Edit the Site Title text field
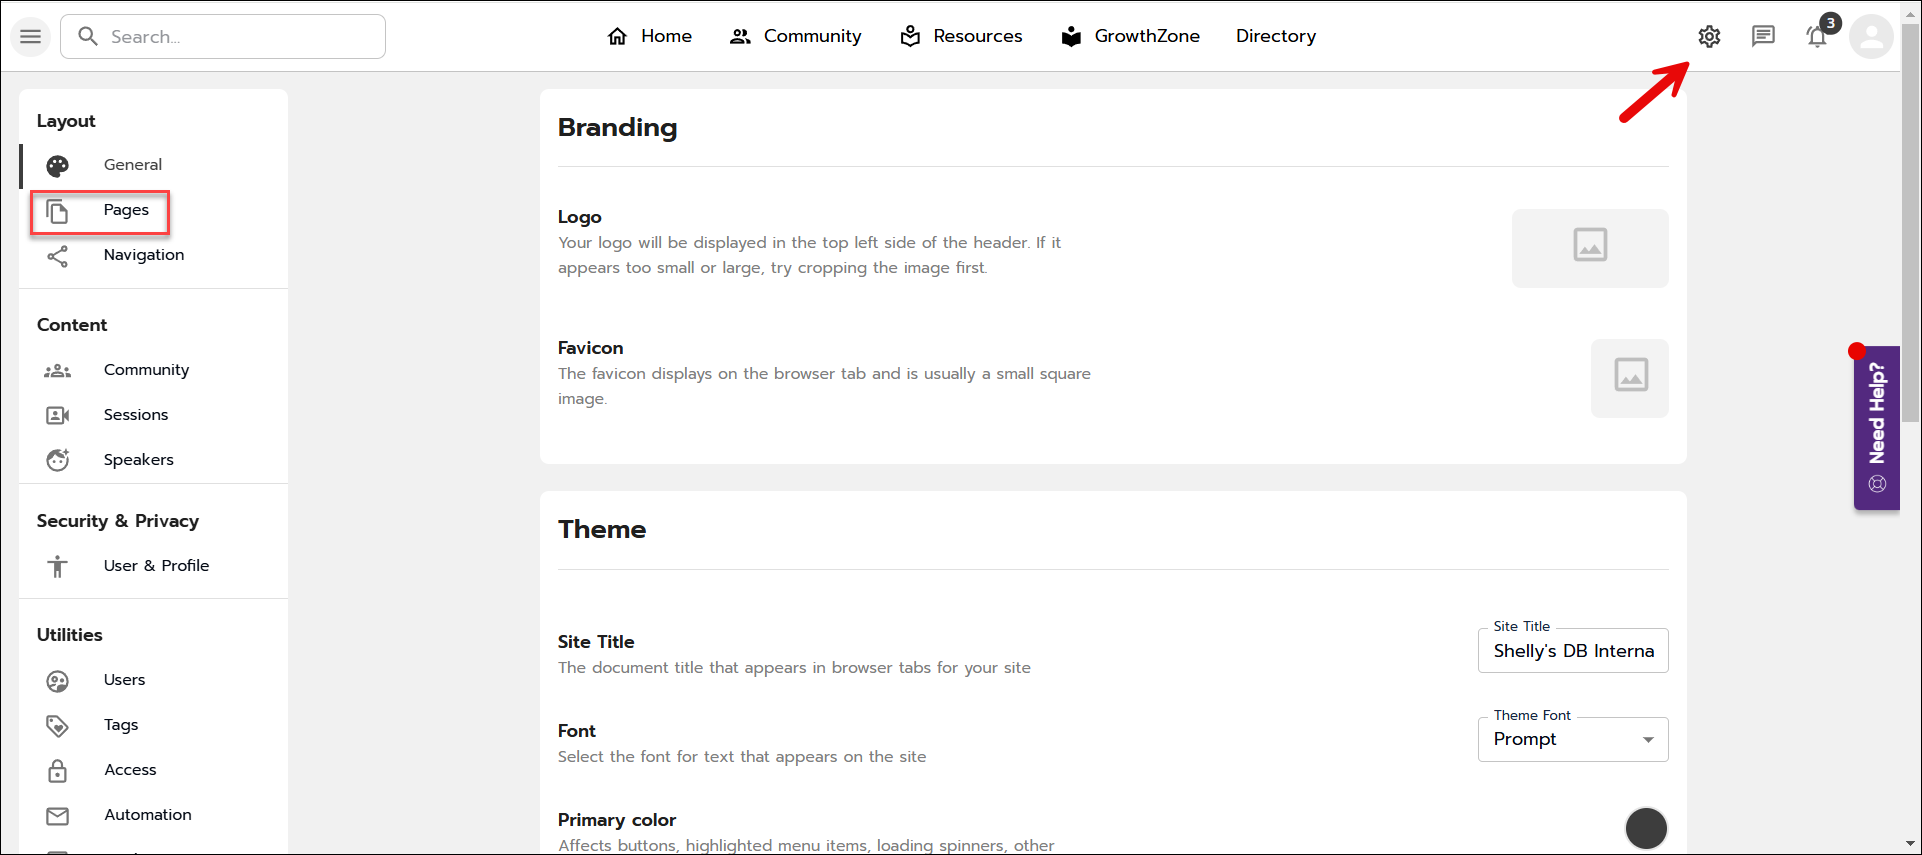 [x=1573, y=651]
